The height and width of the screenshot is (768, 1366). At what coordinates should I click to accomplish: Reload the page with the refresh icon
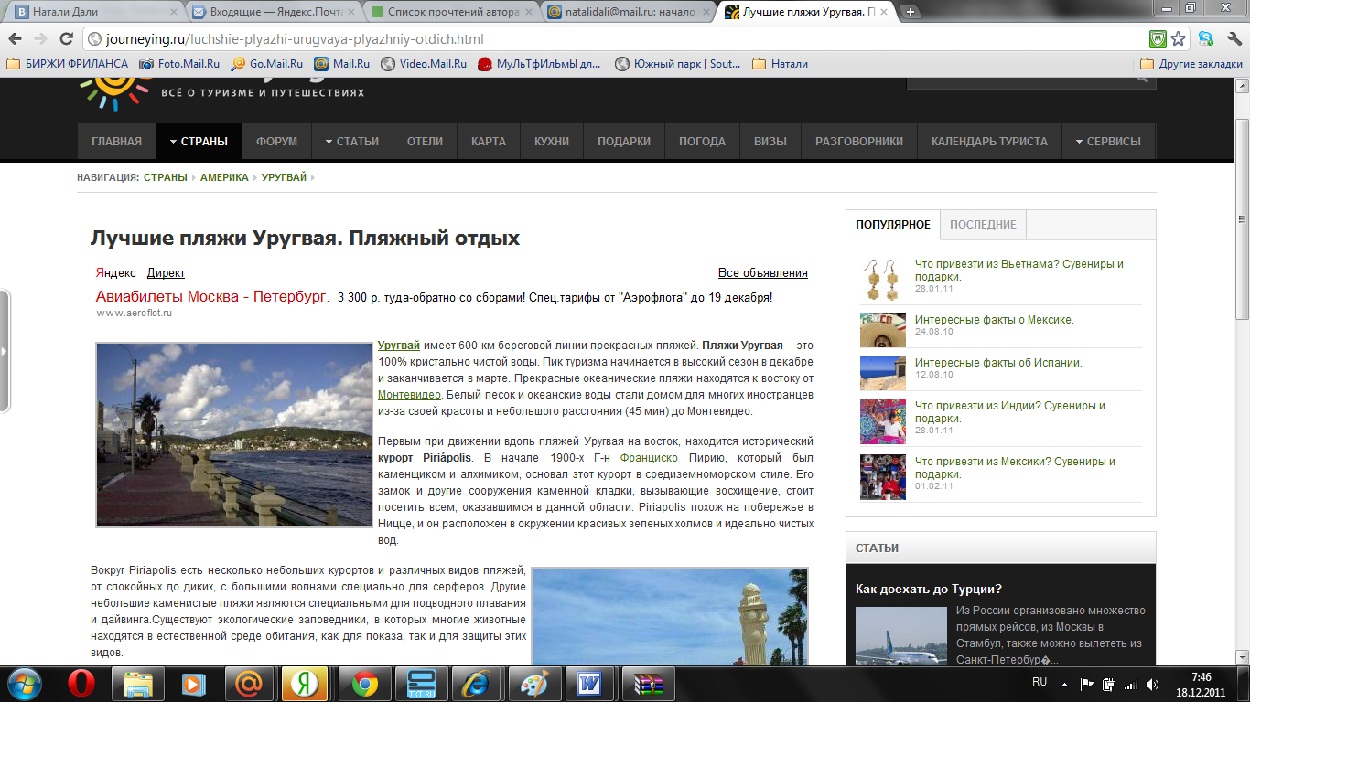click(x=66, y=39)
